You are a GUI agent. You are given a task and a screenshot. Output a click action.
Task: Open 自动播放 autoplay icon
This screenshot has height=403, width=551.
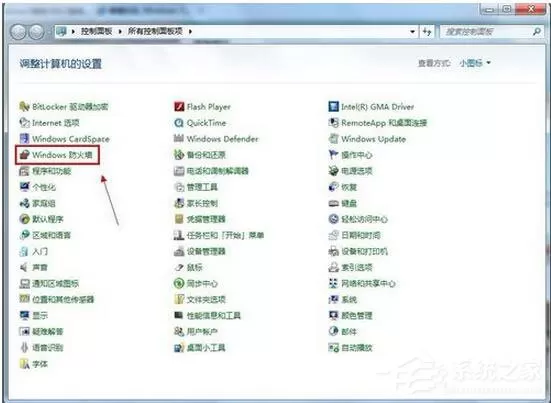coord(333,348)
